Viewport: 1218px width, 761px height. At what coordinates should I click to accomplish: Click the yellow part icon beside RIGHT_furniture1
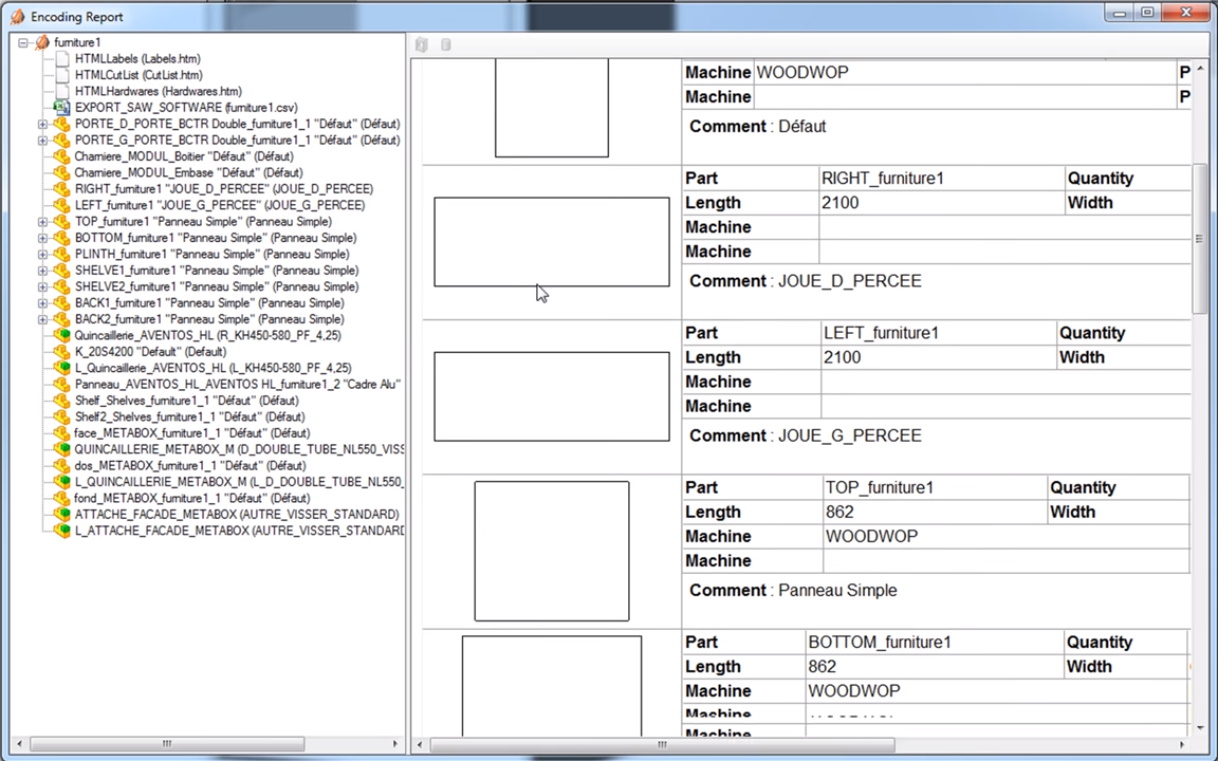[x=62, y=189]
